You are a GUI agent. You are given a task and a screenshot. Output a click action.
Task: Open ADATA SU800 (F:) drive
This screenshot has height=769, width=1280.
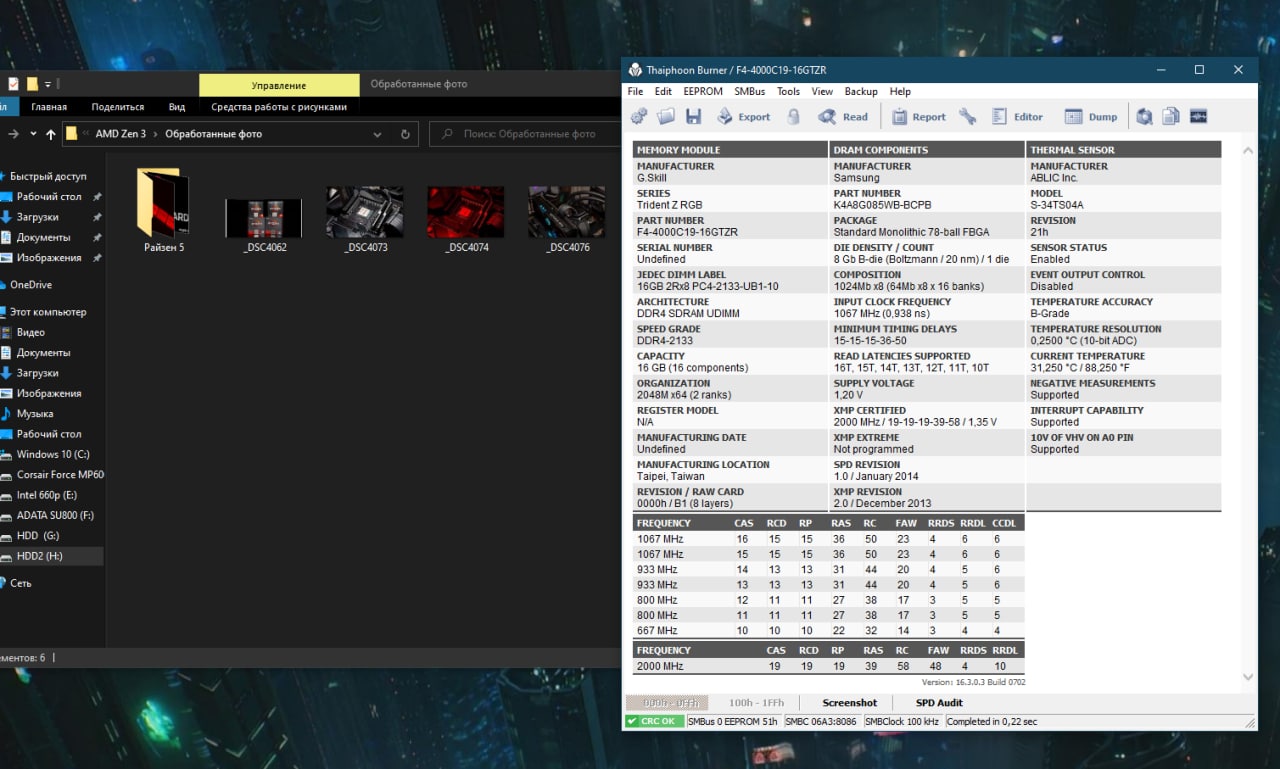coord(55,515)
